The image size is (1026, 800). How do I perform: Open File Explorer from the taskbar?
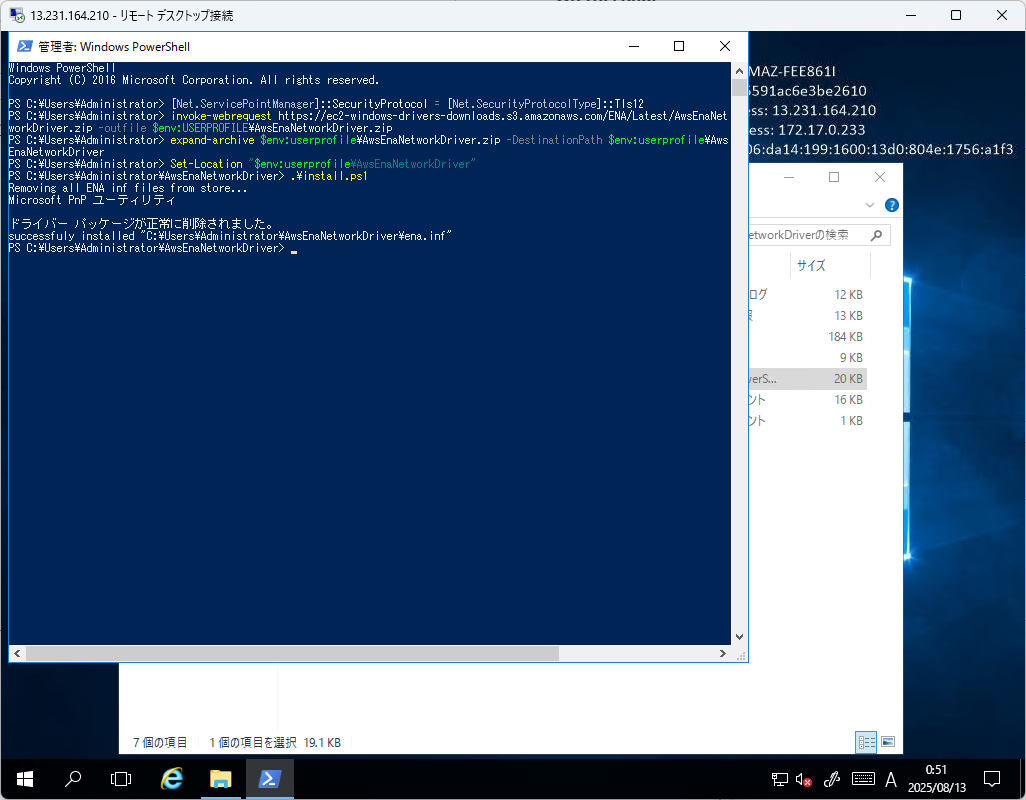tap(220, 779)
